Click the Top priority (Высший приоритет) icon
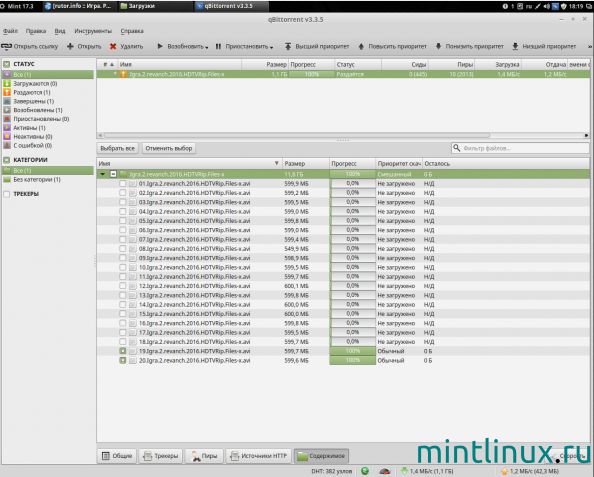This screenshot has width=594, height=477. tap(288, 46)
